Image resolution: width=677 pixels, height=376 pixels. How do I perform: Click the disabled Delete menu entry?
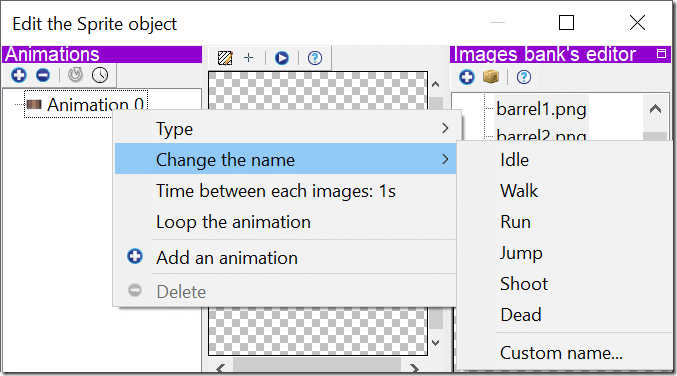click(285, 291)
